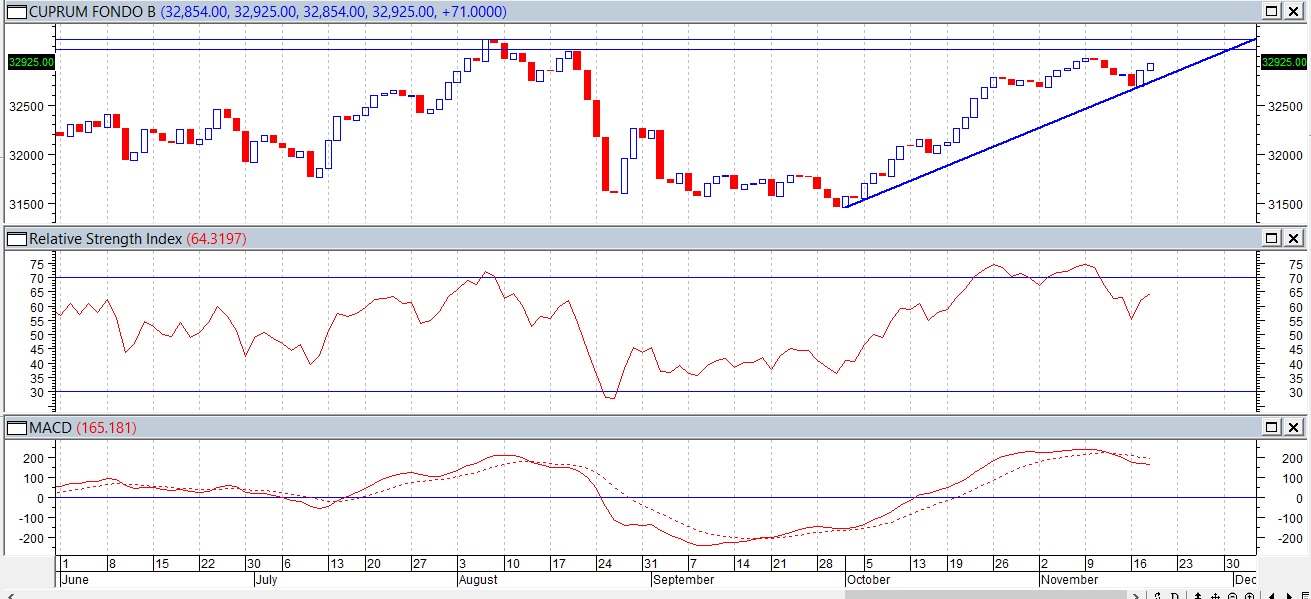Click the left green 32925.00 price tag
1311x599 pixels.
click(x=31, y=62)
